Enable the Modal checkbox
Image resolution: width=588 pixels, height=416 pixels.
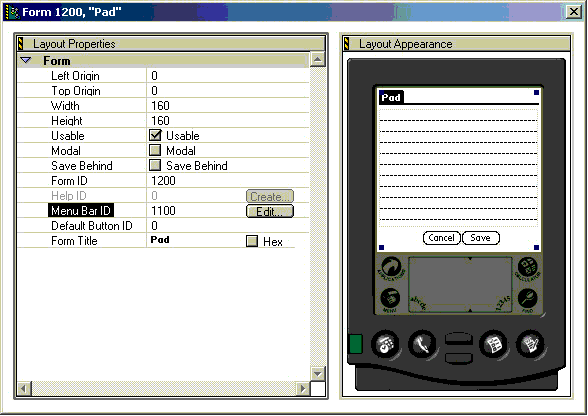(x=155, y=150)
